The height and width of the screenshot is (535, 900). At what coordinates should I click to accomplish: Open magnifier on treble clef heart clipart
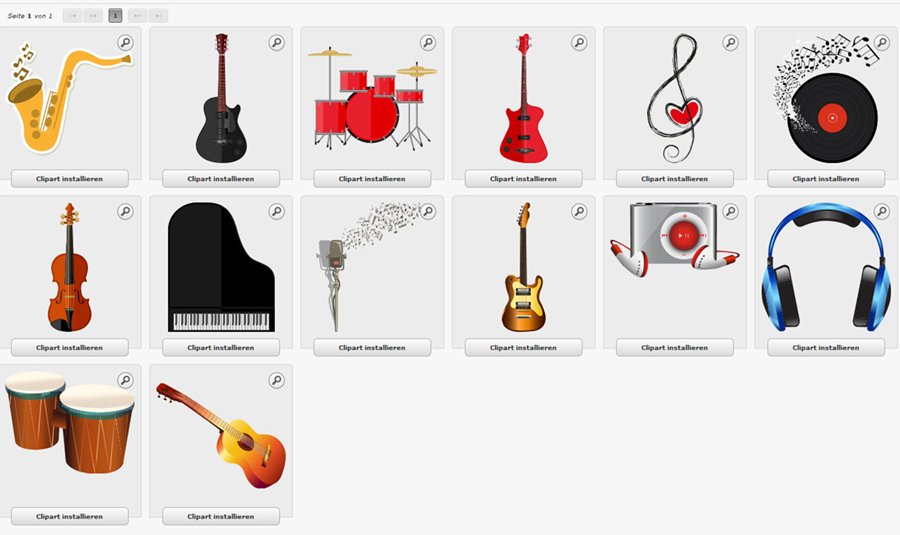[x=730, y=42]
